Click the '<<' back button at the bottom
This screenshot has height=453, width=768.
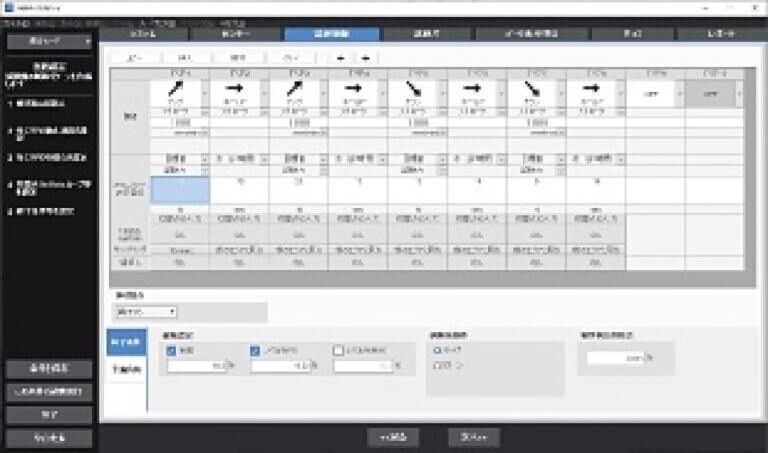(391, 437)
